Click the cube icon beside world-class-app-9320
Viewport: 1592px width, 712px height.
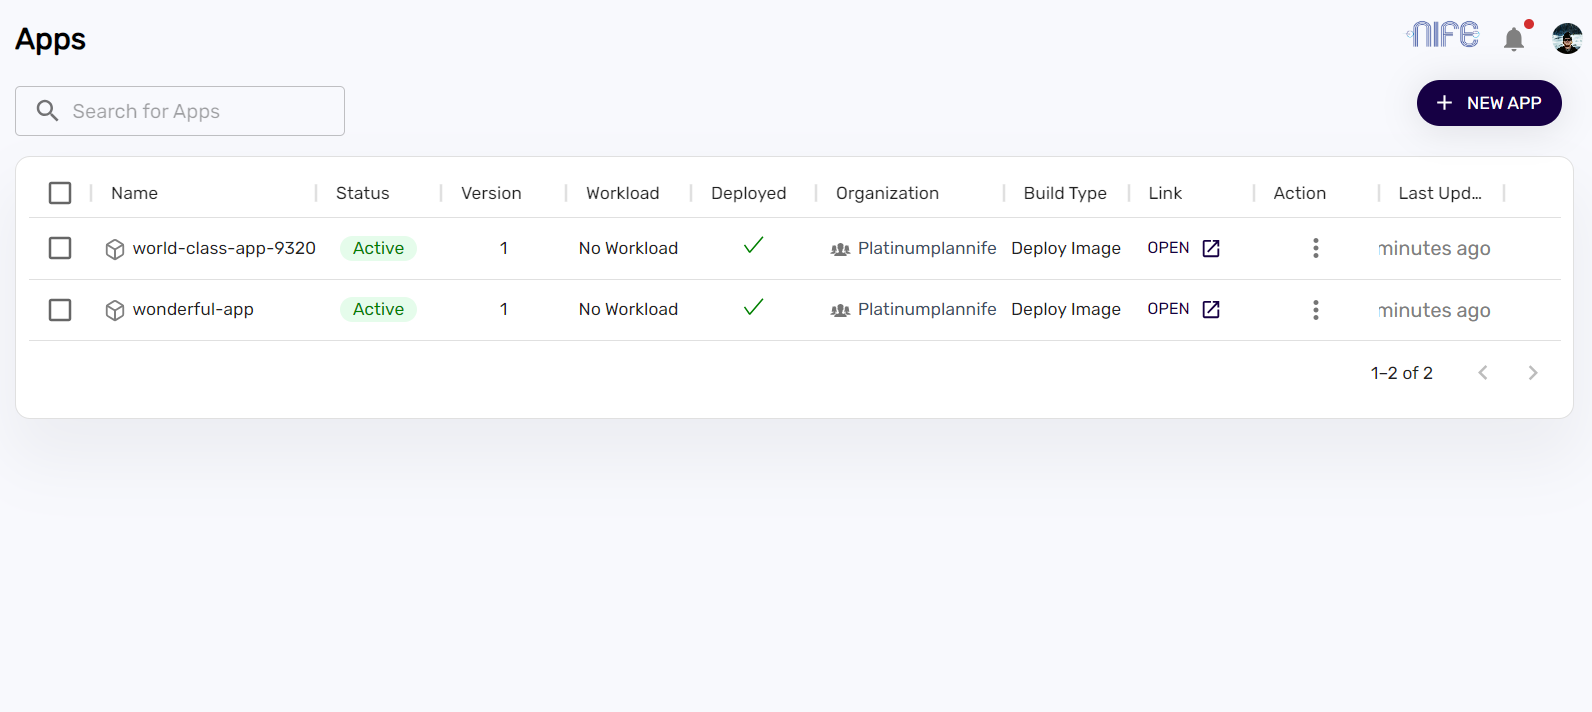[115, 249]
